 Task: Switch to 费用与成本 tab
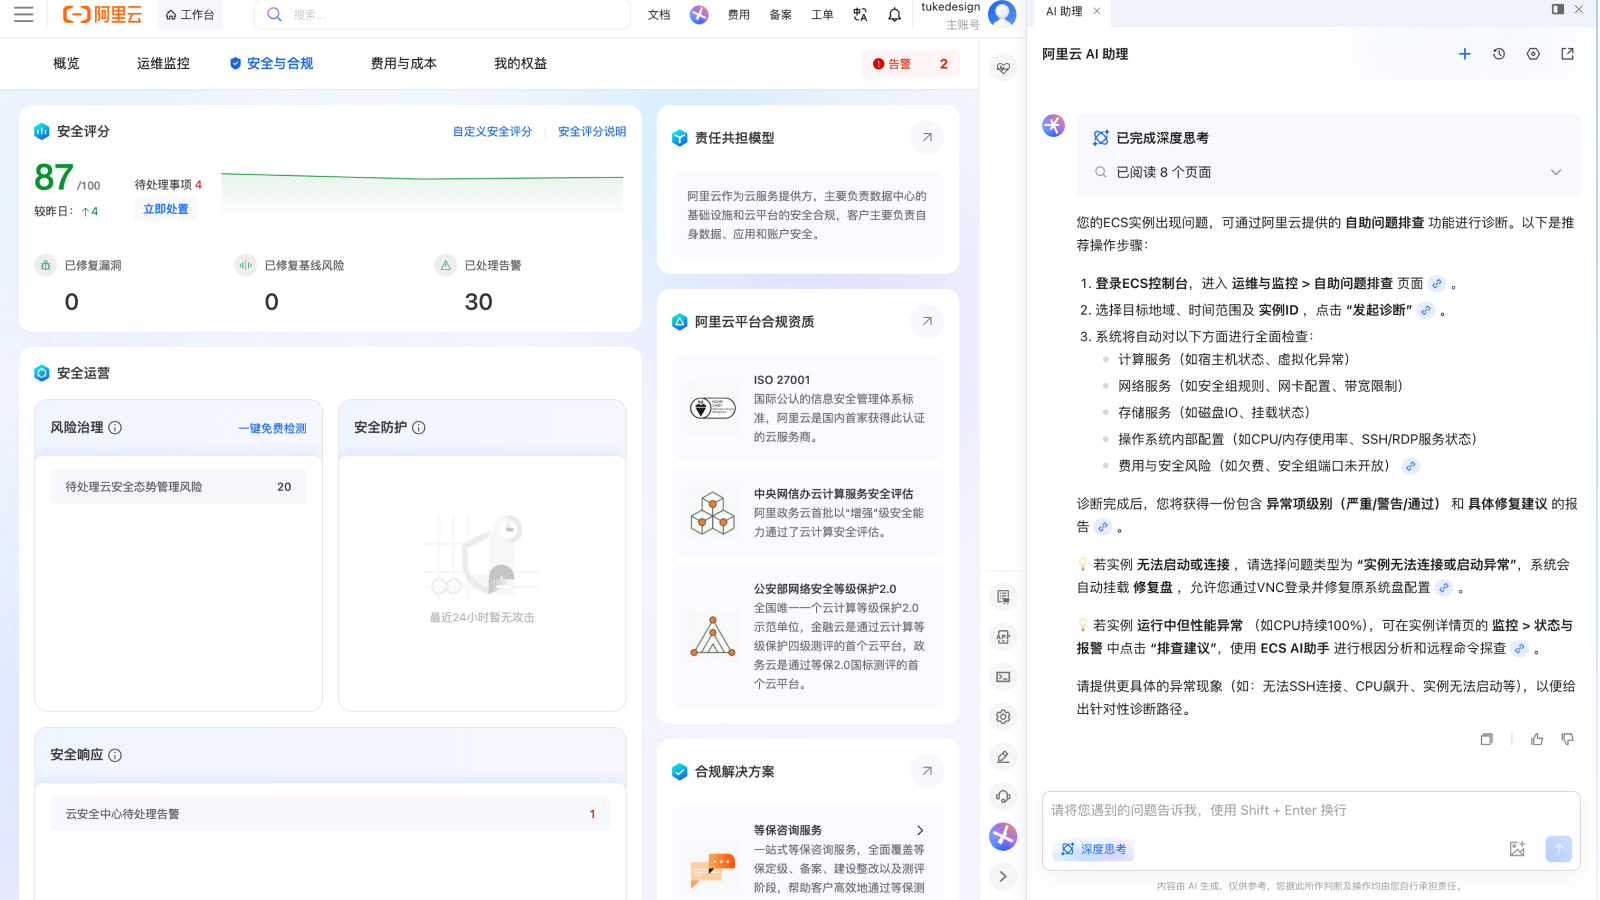(404, 64)
